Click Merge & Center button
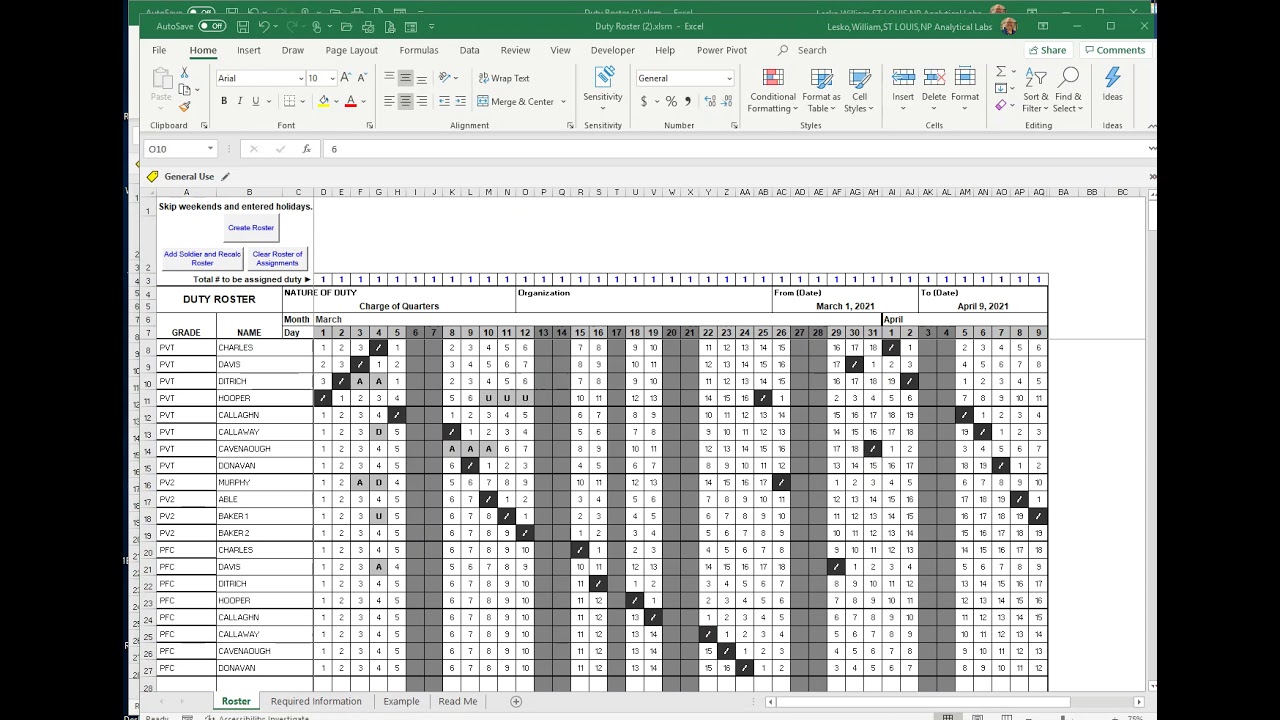The width and height of the screenshot is (1280, 720). [x=516, y=101]
